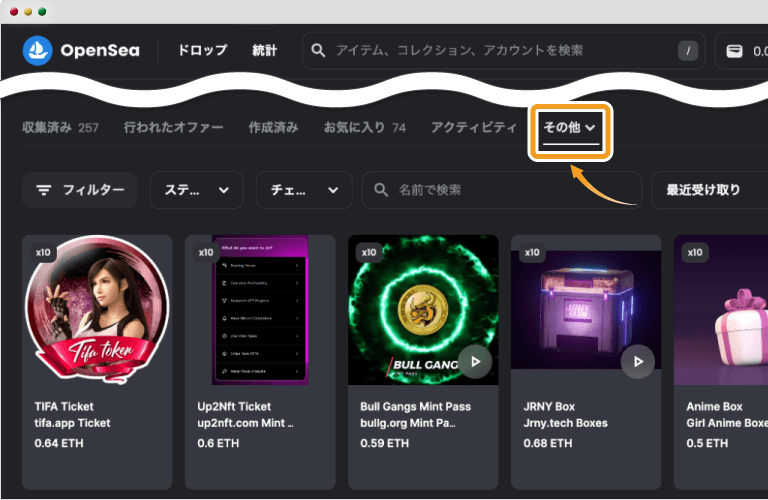Click the Bull Gangs Mint Pass title
Screen dimensions: 768x500
[415, 406]
